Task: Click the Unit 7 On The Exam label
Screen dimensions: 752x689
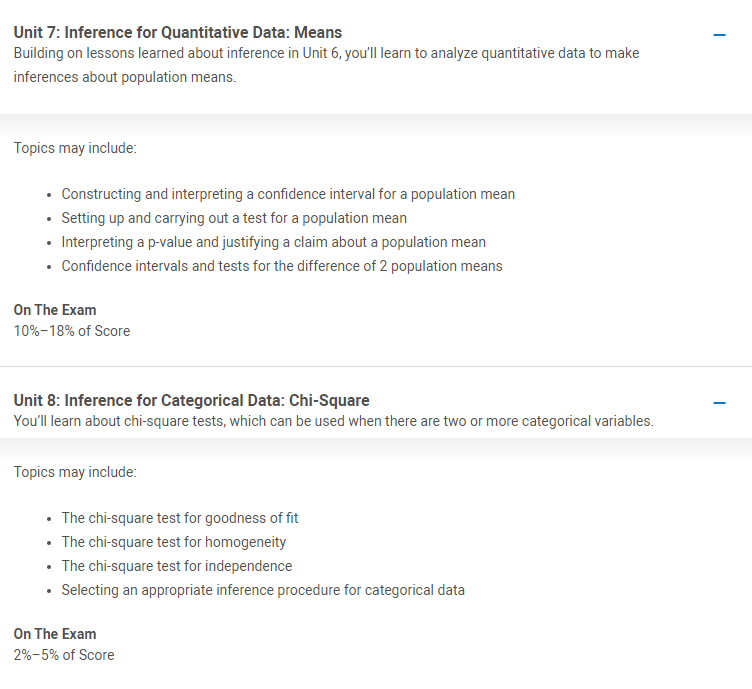Action: (x=55, y=310)
